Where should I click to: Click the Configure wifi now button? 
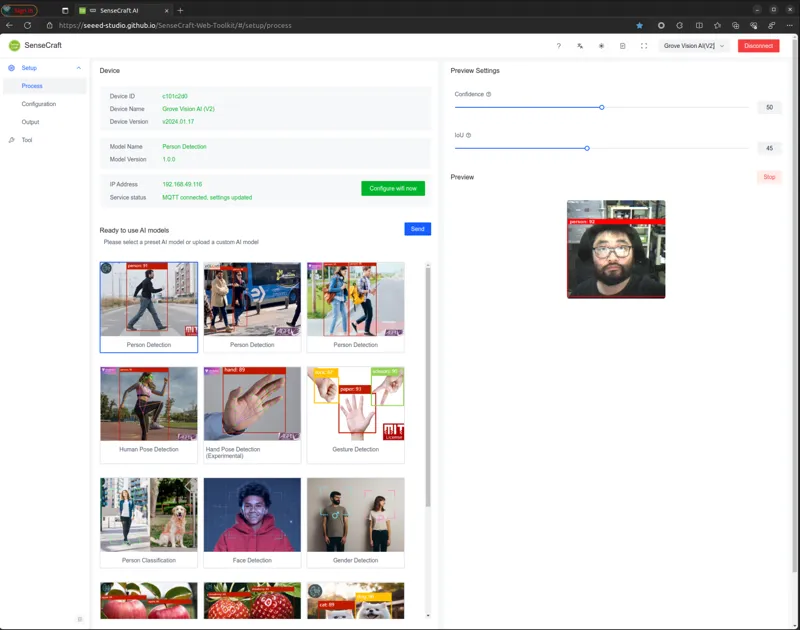(393, 188)
